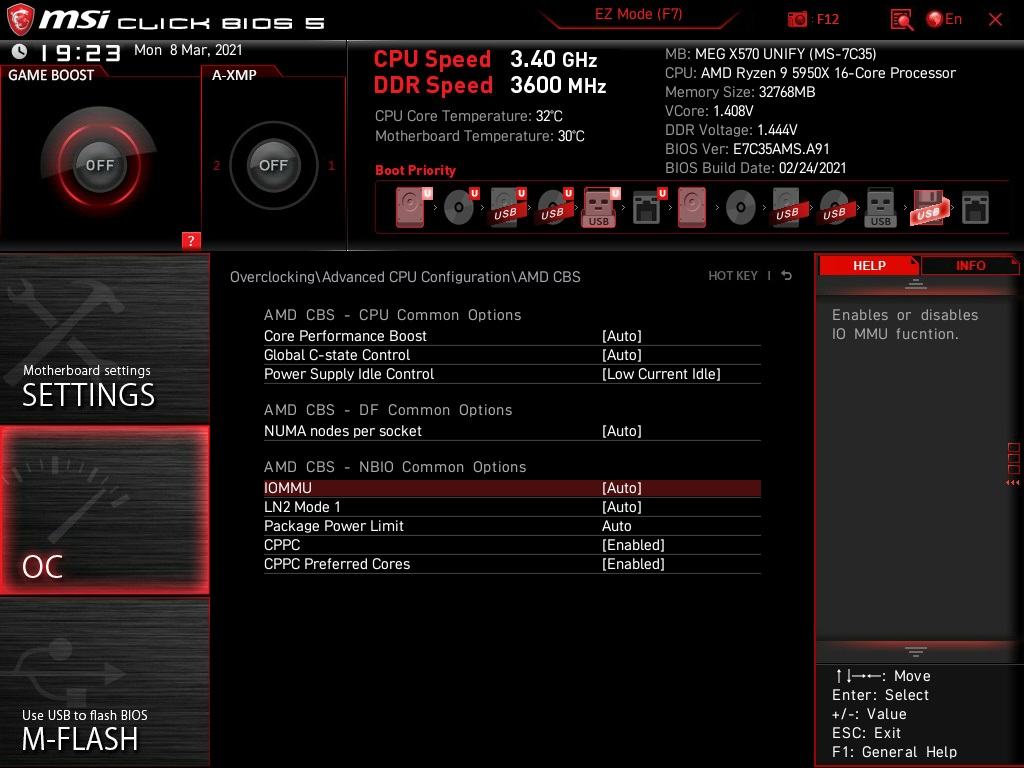Select the UEFI USB key boot device icon

point(600,207)
